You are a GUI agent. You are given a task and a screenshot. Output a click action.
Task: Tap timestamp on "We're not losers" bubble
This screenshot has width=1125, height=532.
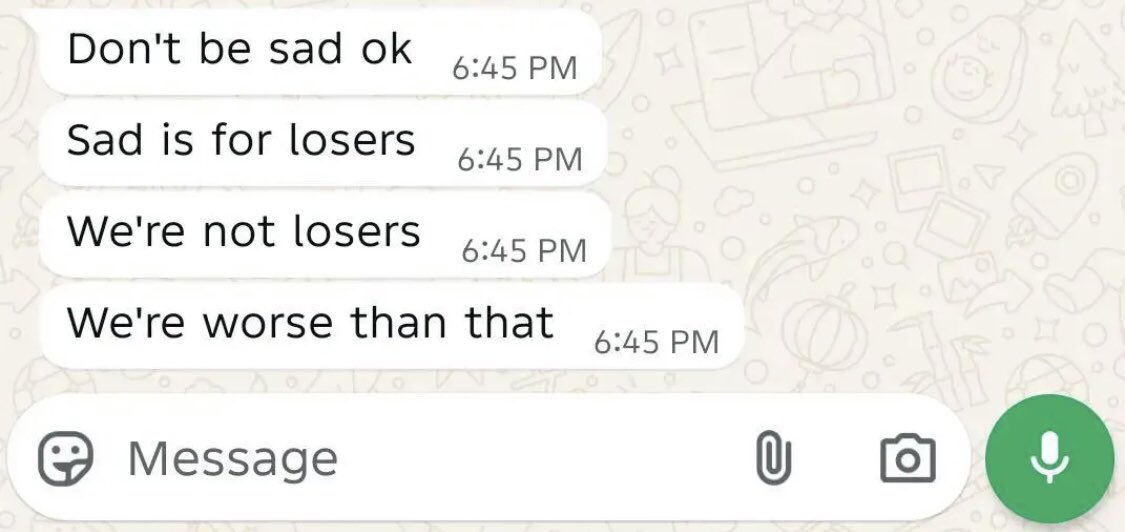(524, 251)
